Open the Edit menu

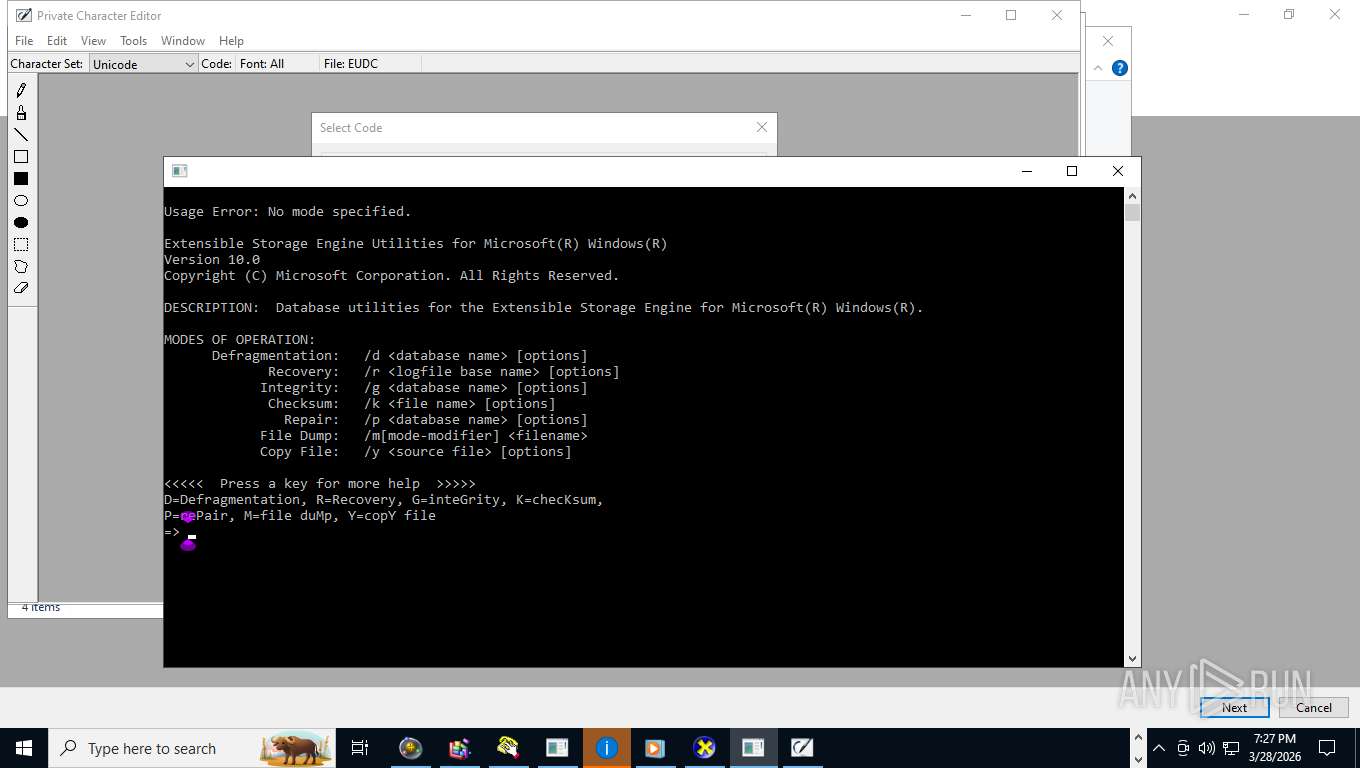(x=57, y=41)
